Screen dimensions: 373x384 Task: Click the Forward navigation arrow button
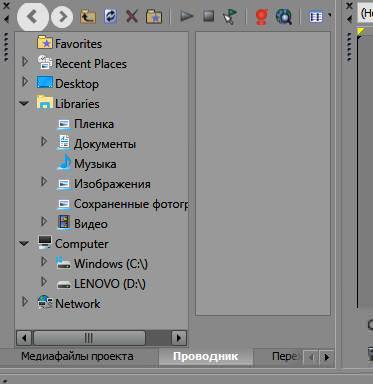(62, 17)
